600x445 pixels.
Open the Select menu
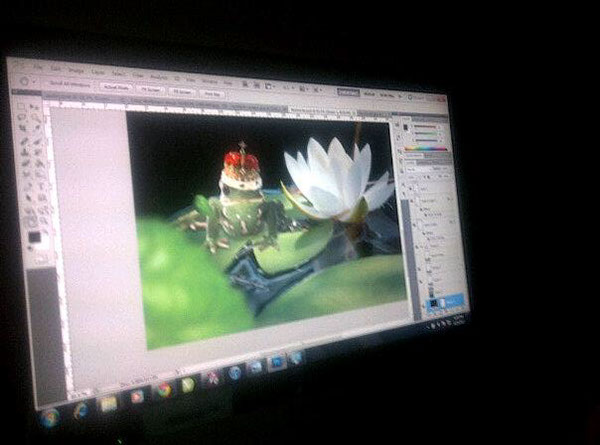click(118, 73)
